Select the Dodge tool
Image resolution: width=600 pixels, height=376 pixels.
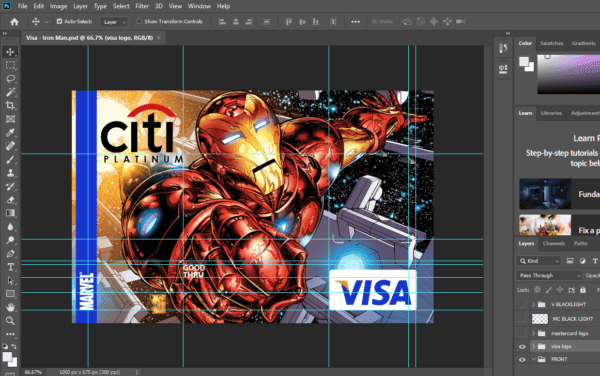[10, 240]
